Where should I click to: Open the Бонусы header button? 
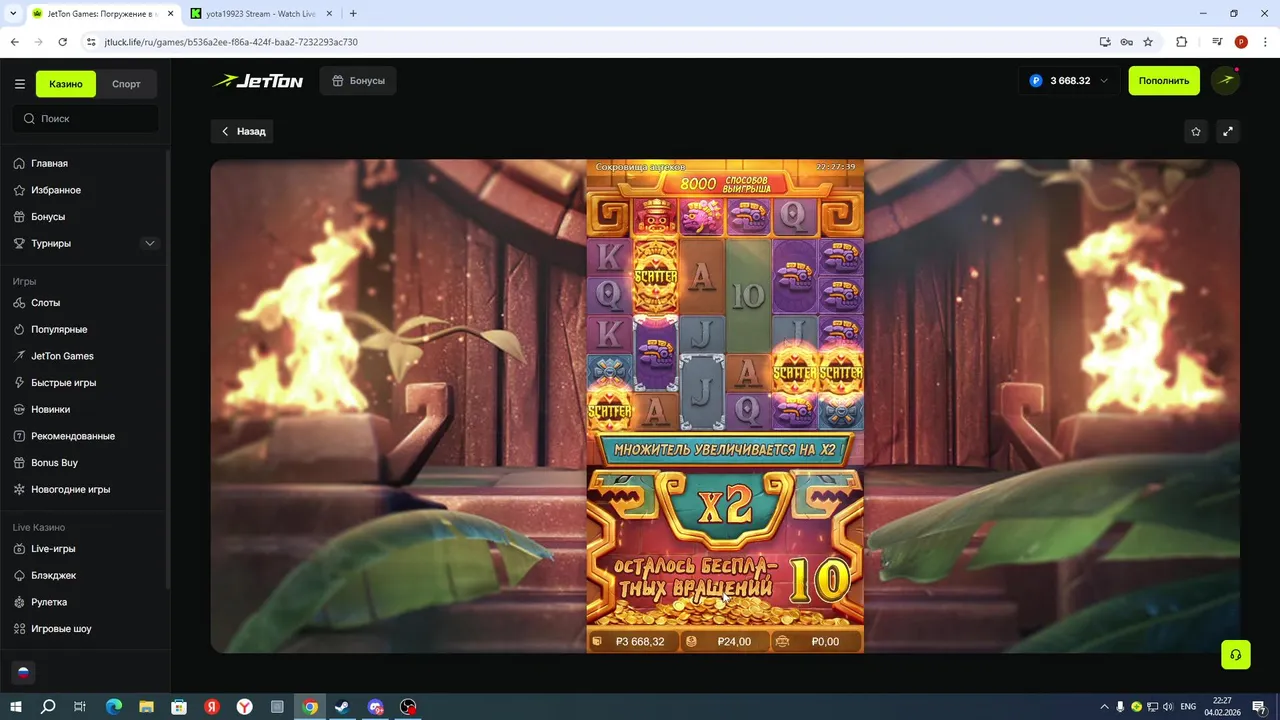[358, 81]
